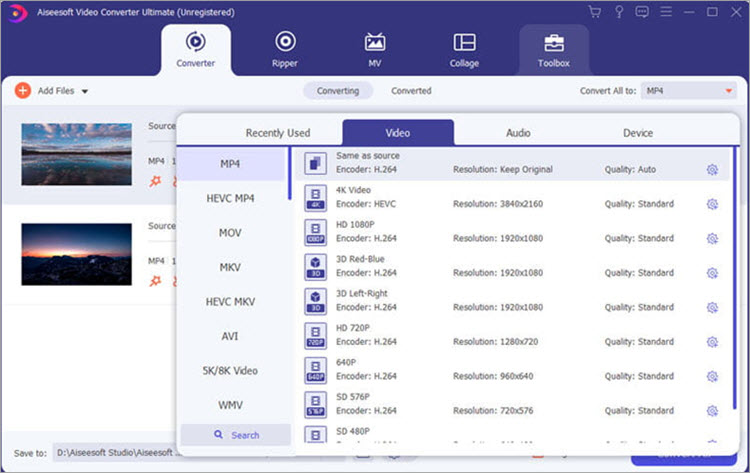Click the orange plus Add Files icon
This screenshot has height=473, width=750.
tap(22, 90)
